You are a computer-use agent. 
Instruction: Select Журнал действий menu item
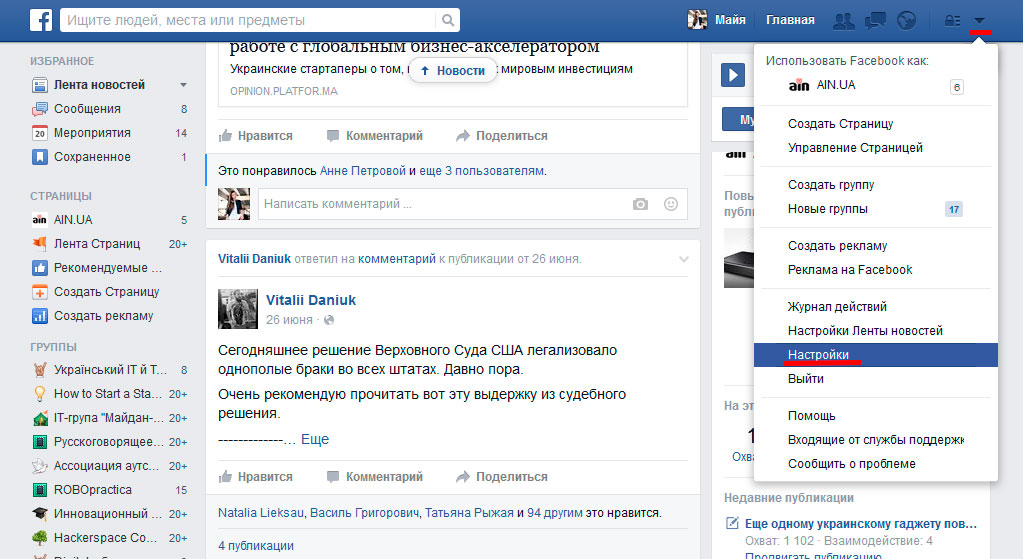point(837,307)
